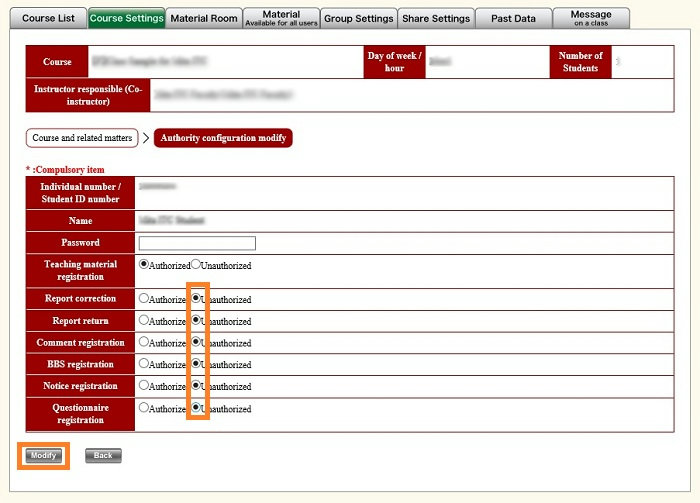Image resolution: width=700 pixels, height=503 pixels.
Task: Click the Course Settings tab
Action: [x=126, y=18]
